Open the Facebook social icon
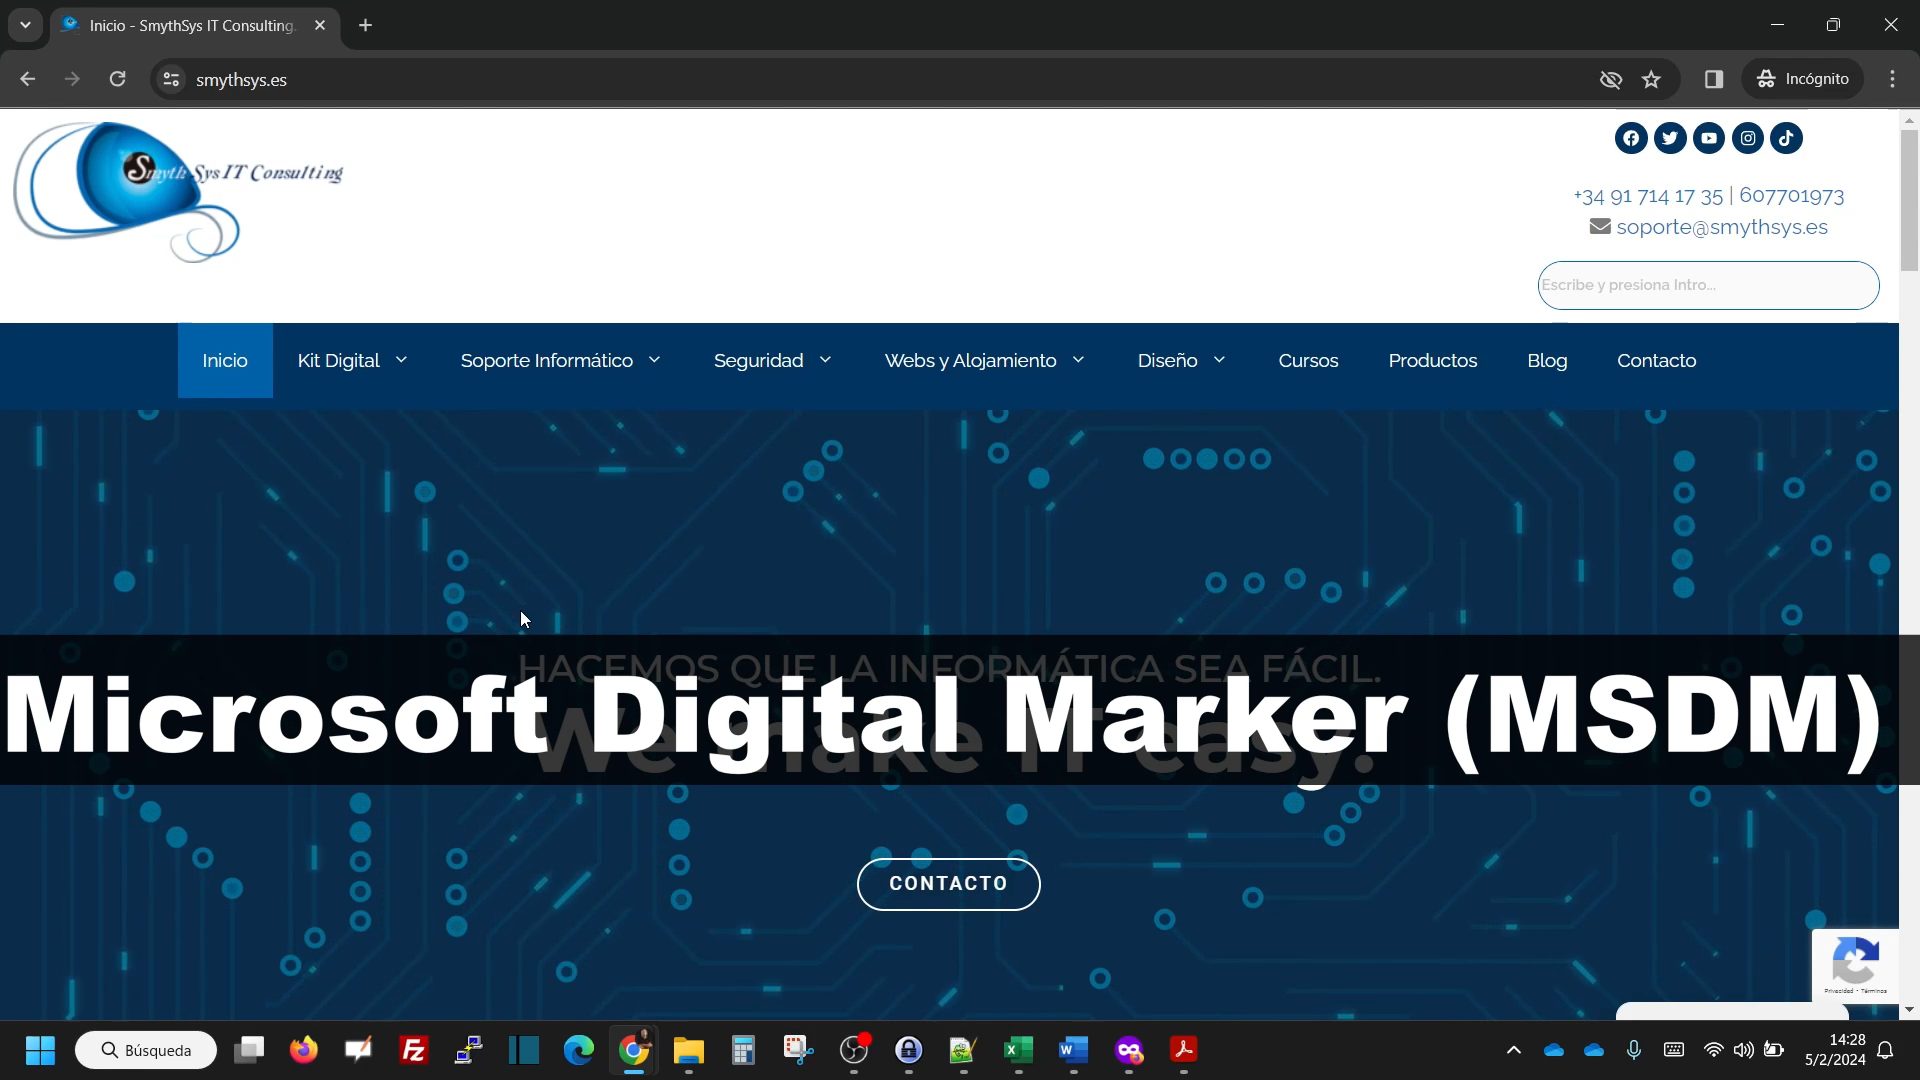Screen dimensions: 1920x1080 [x=1631, y=138]
